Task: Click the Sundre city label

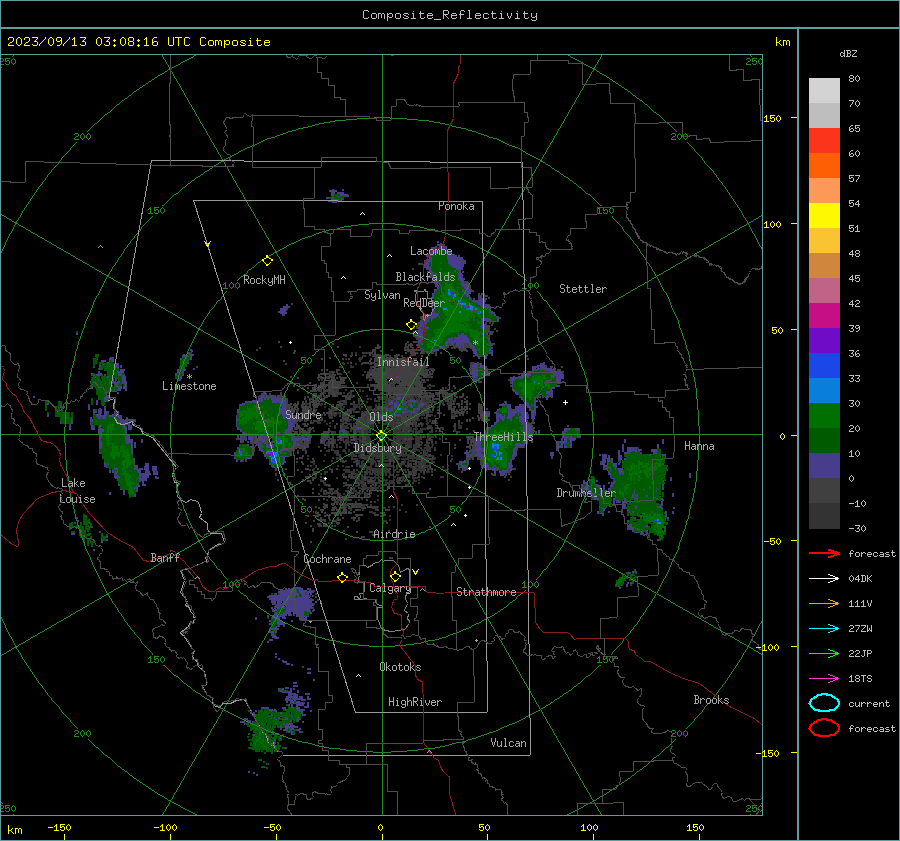Action: tap(303, 415)
